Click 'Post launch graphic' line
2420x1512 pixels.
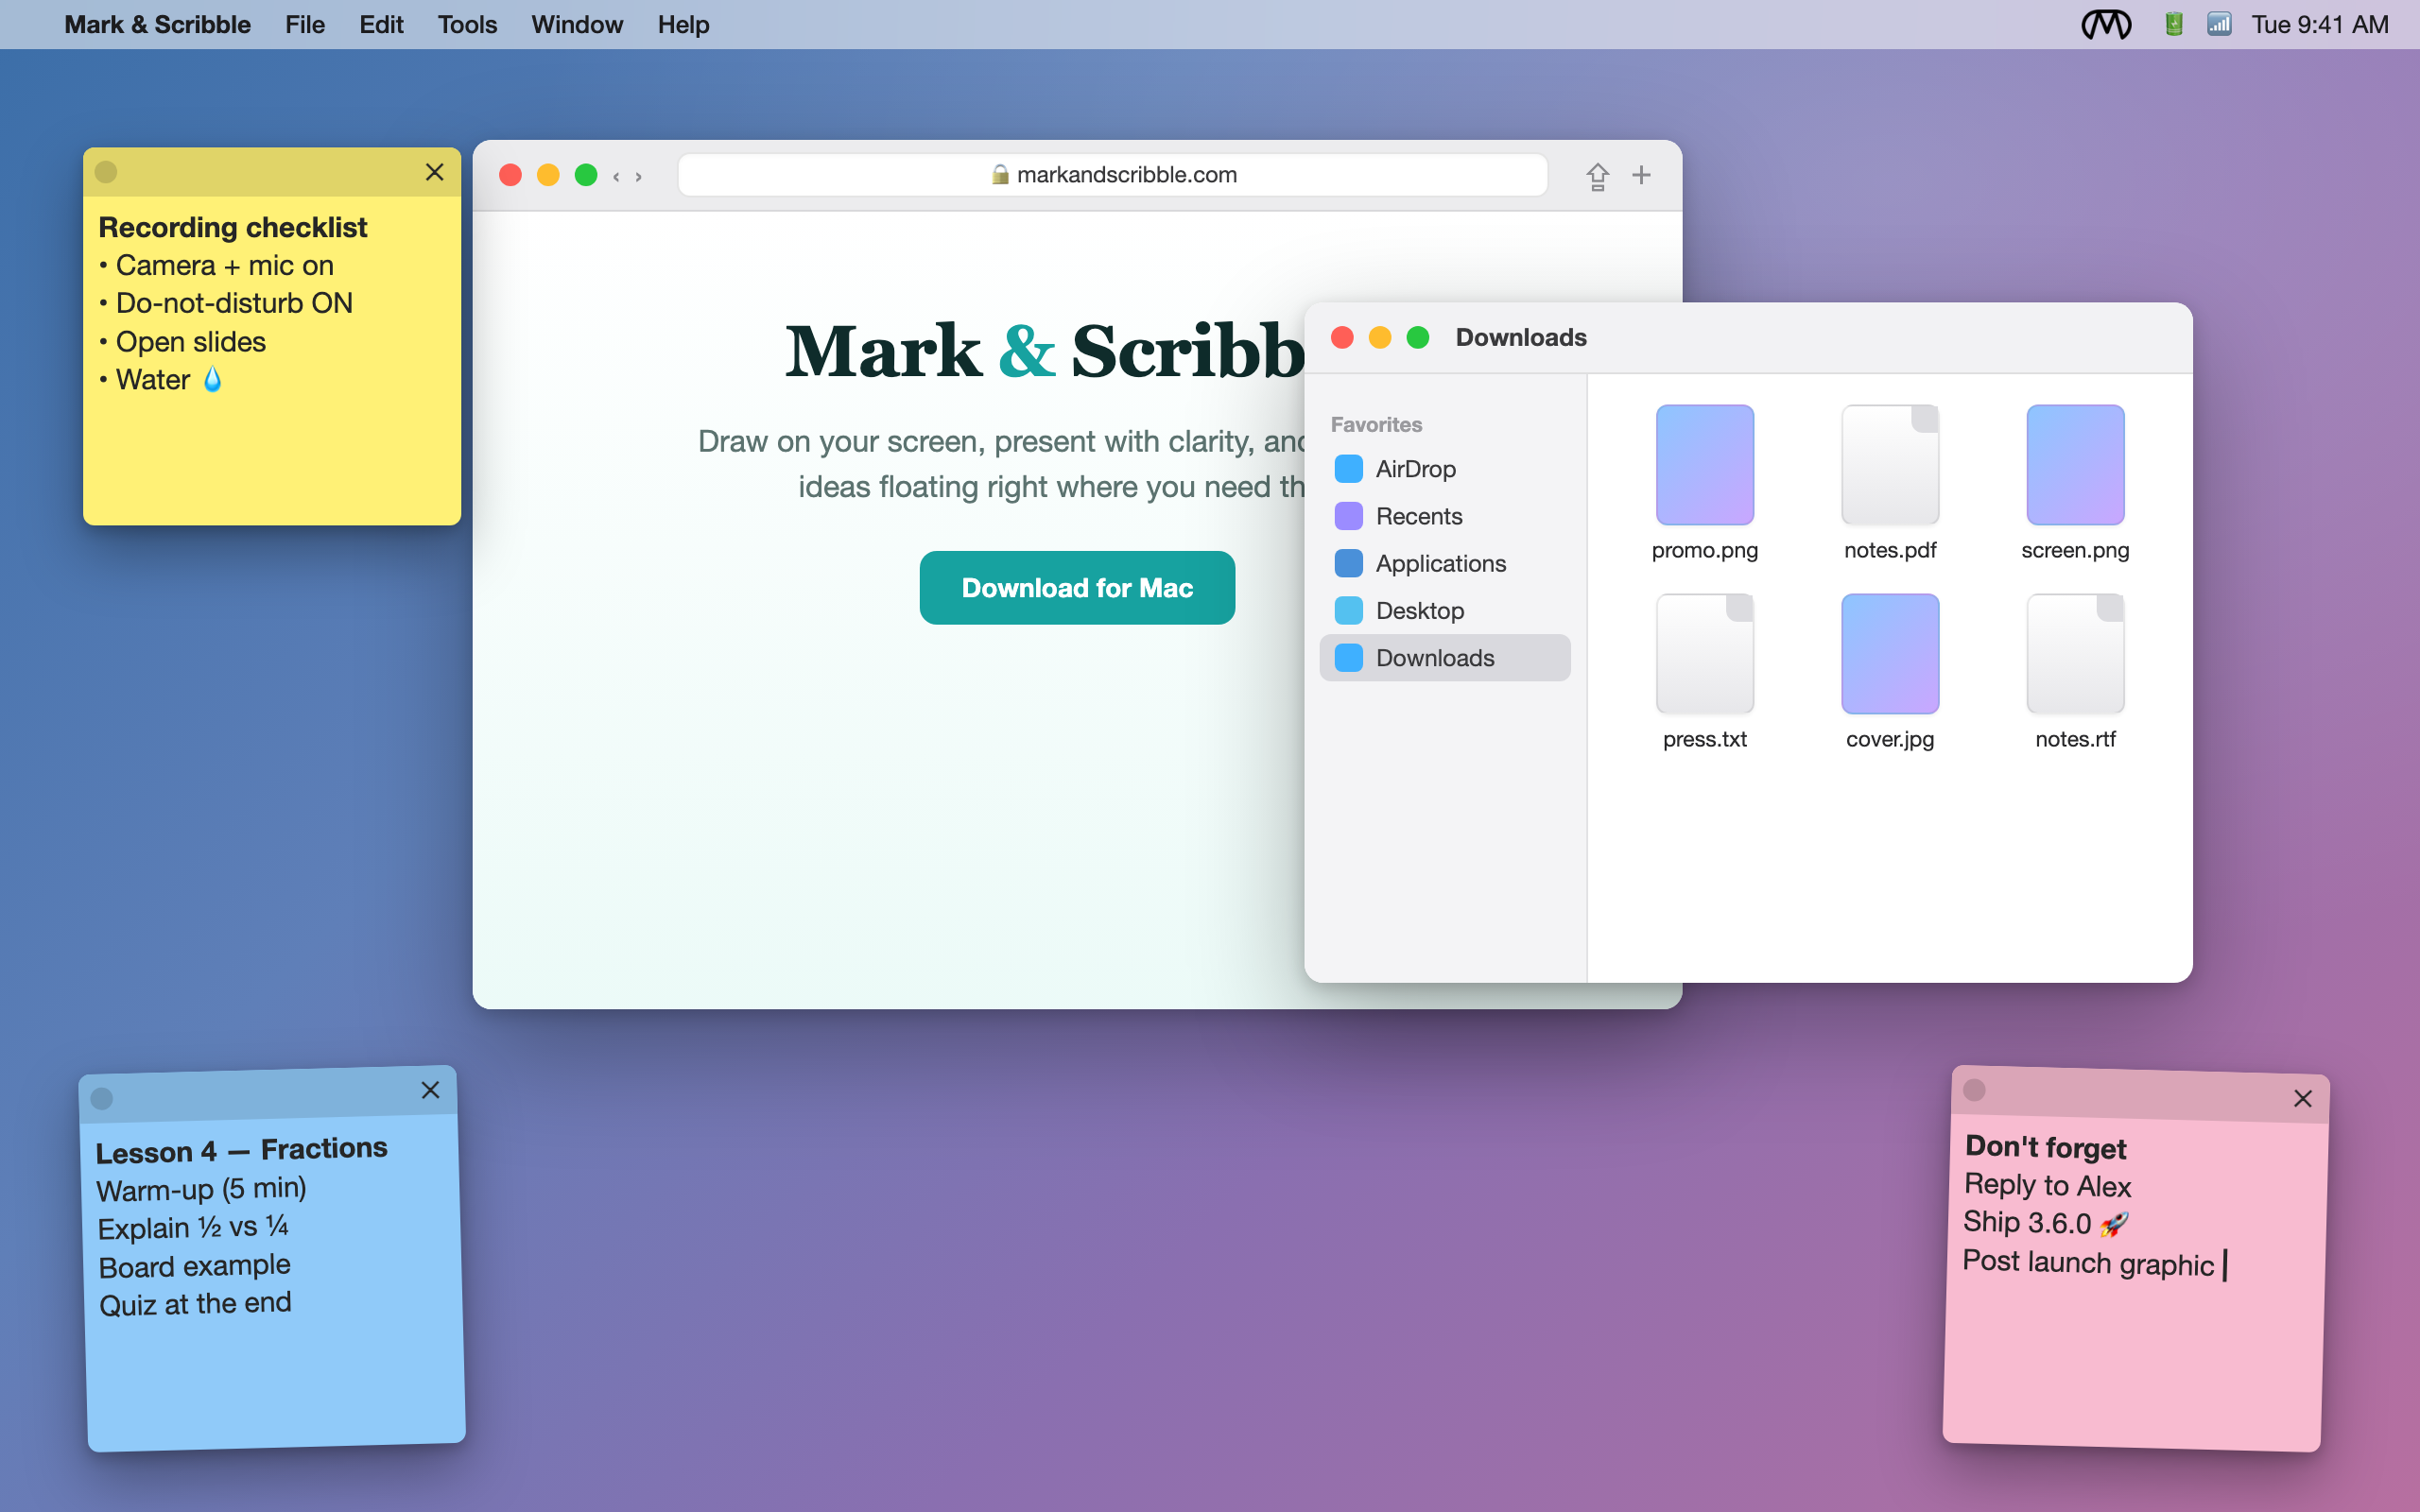click(2089, 1263)
